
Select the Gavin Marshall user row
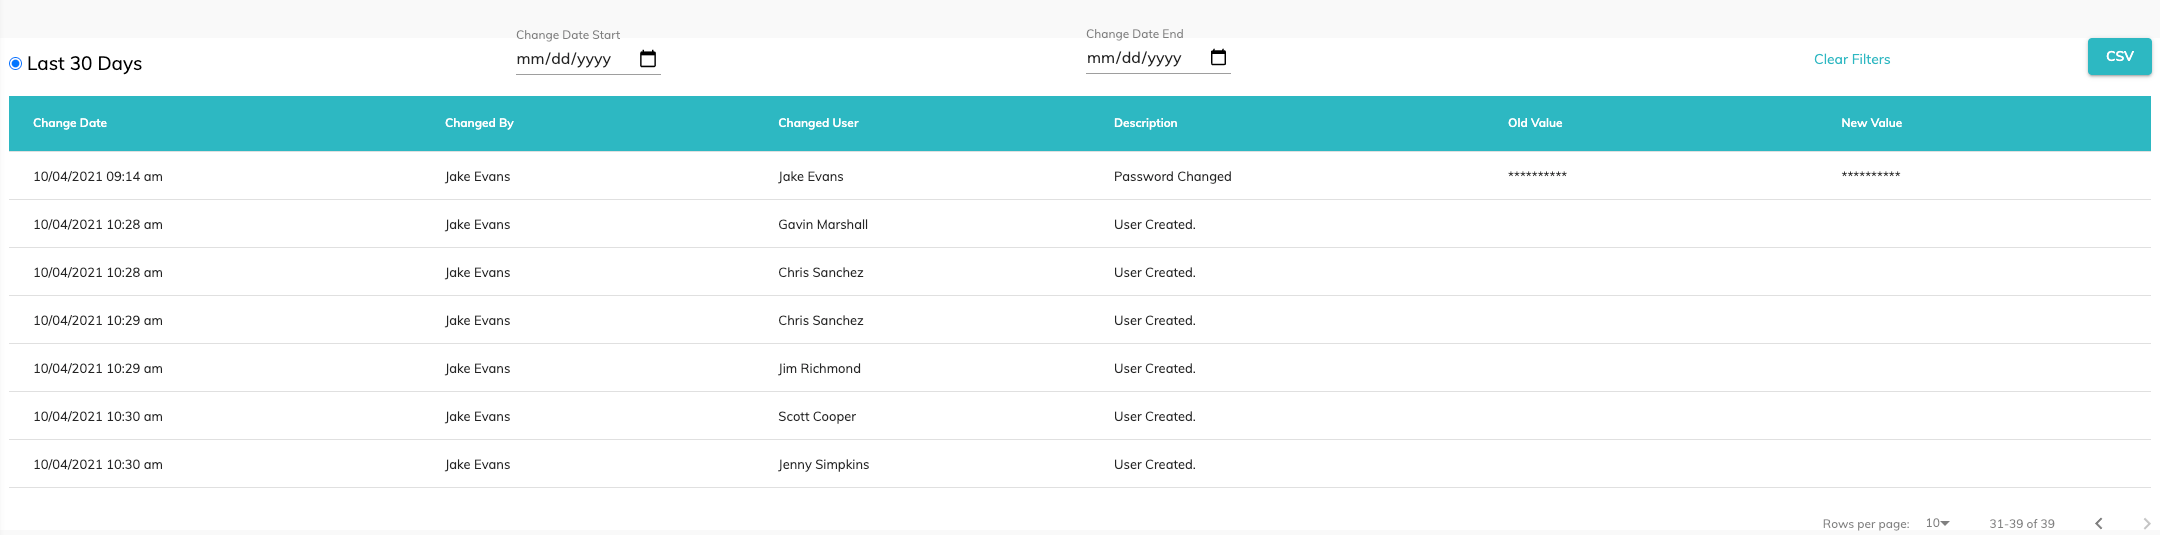coord(823,225)
